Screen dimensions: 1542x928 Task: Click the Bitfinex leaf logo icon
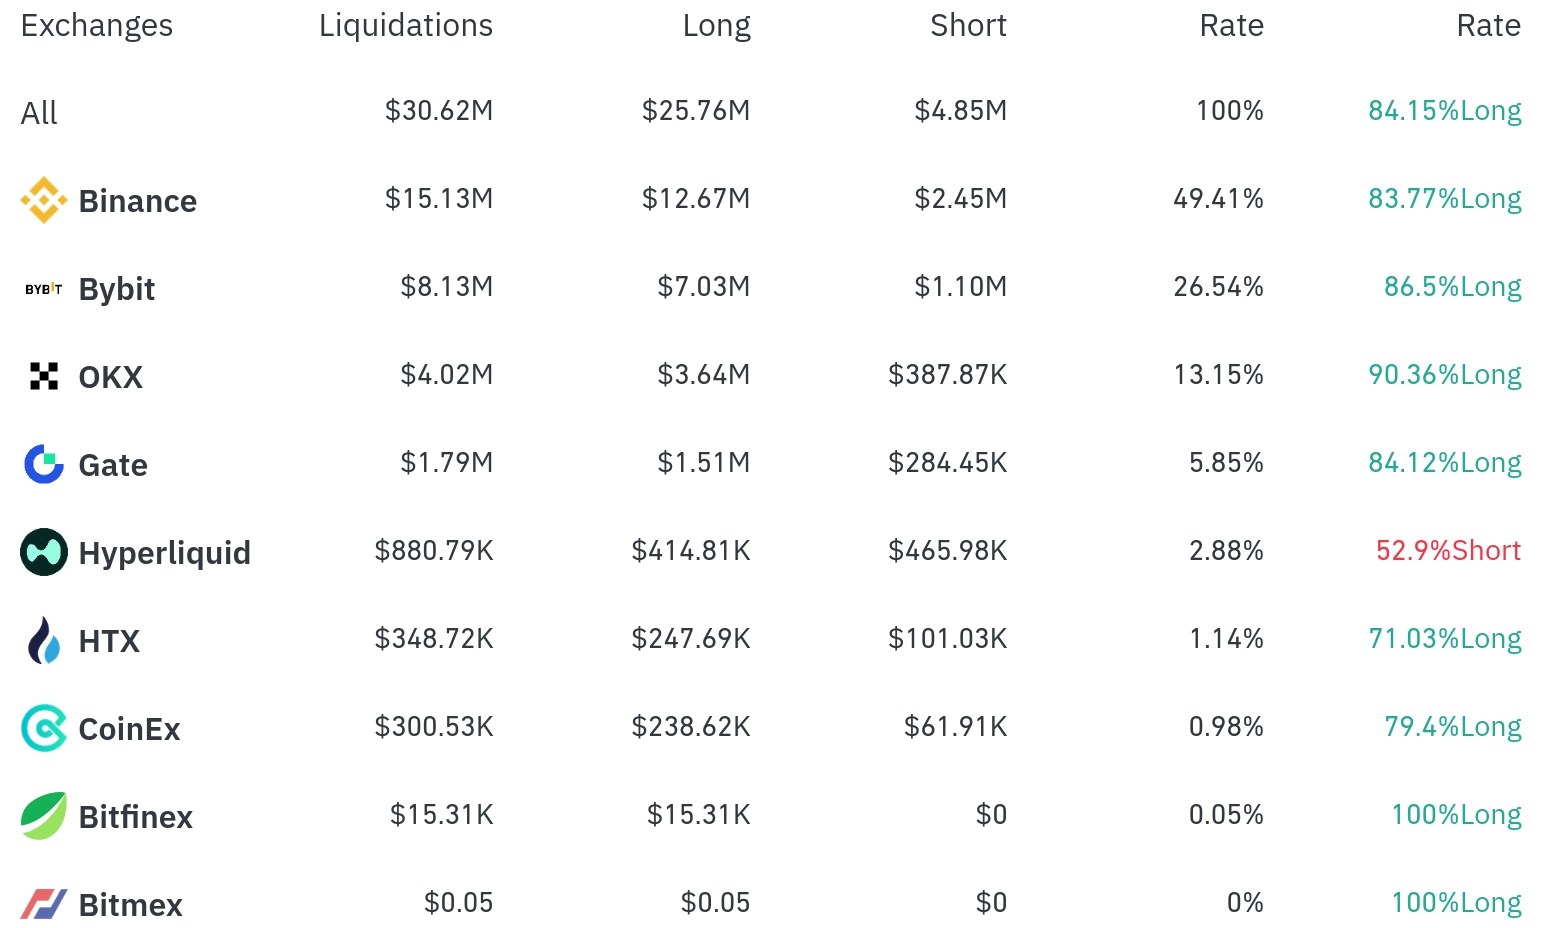(x=44, y=816)
